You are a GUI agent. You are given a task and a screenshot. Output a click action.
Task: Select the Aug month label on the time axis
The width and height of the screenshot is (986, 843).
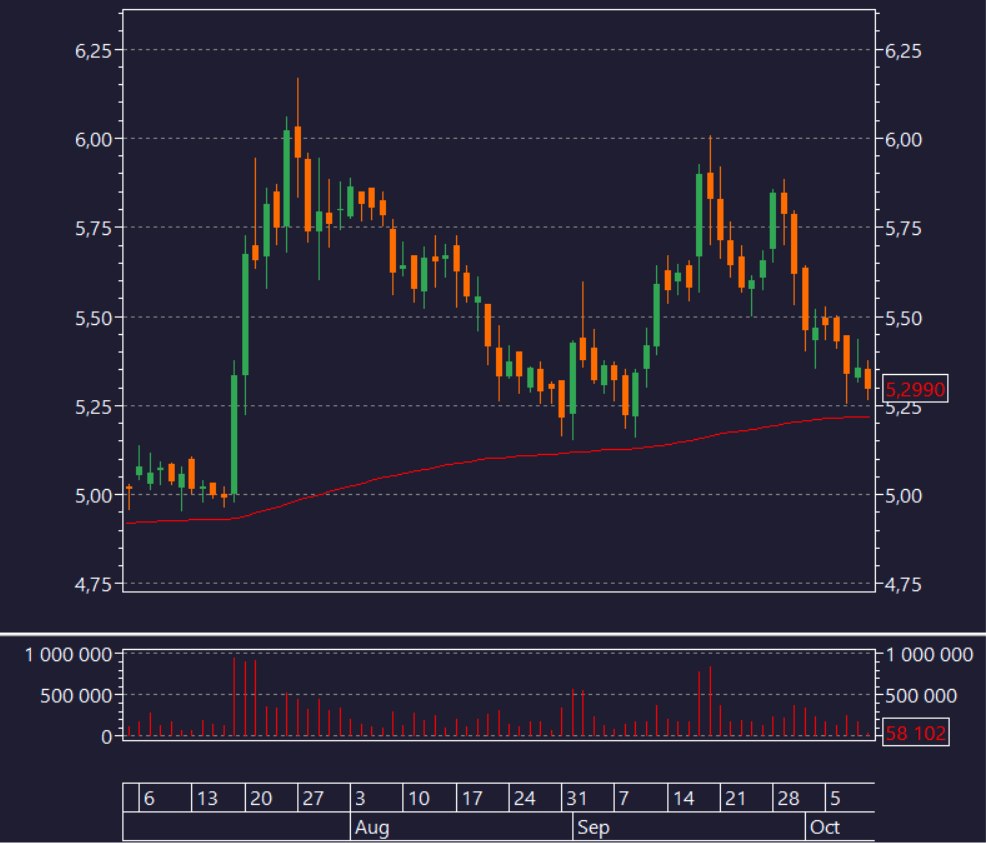[x=372, y=827]
